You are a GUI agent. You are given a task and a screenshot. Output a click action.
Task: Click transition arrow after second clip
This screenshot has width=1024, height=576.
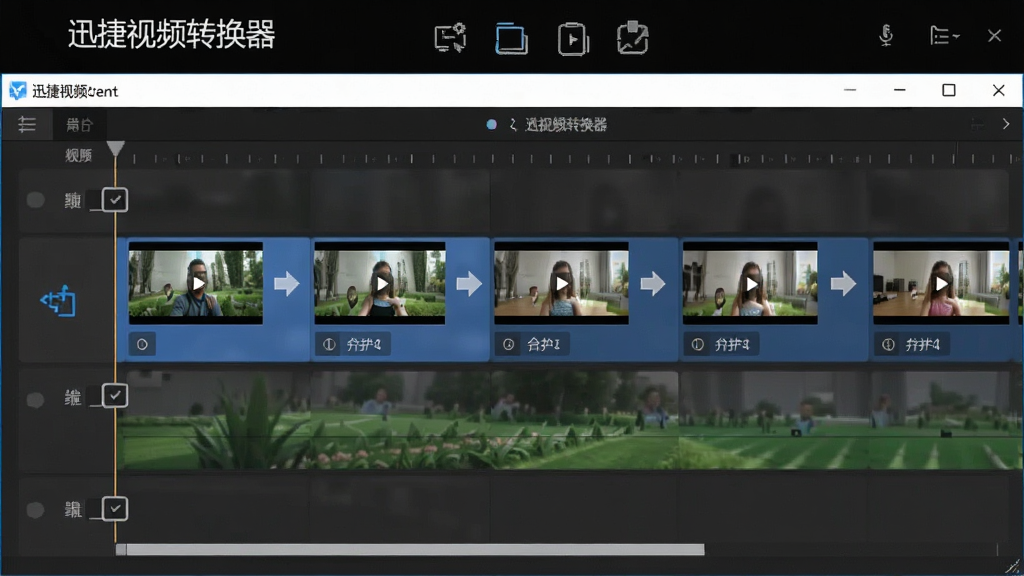pyautogui.click(x=469, y=283)
